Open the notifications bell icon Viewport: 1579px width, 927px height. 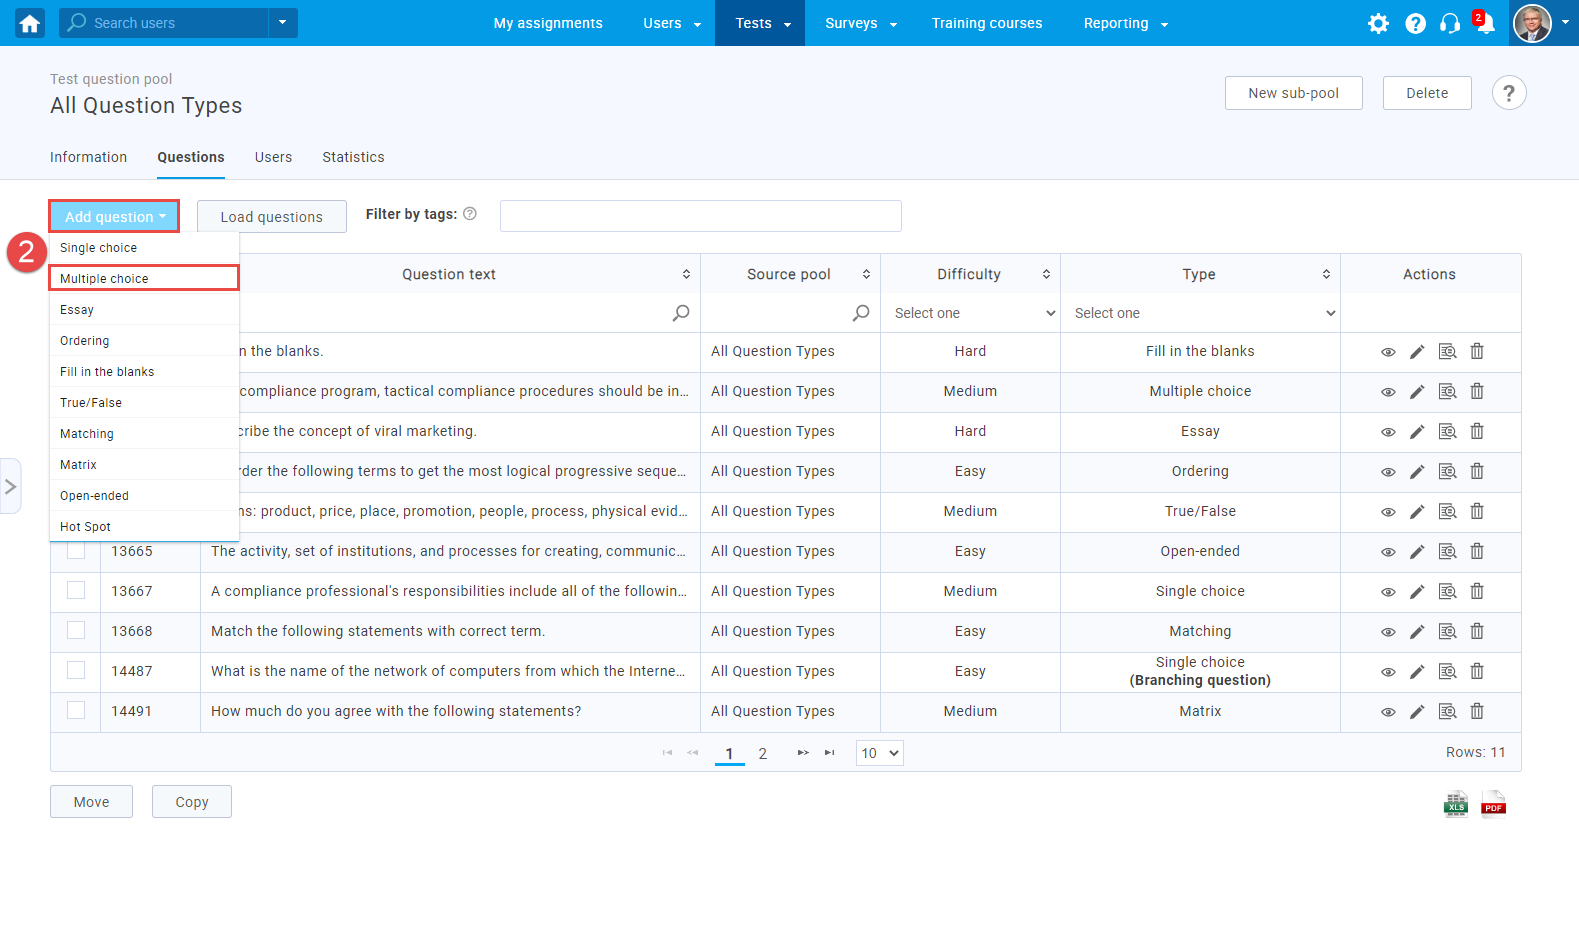coord(1485,23)
